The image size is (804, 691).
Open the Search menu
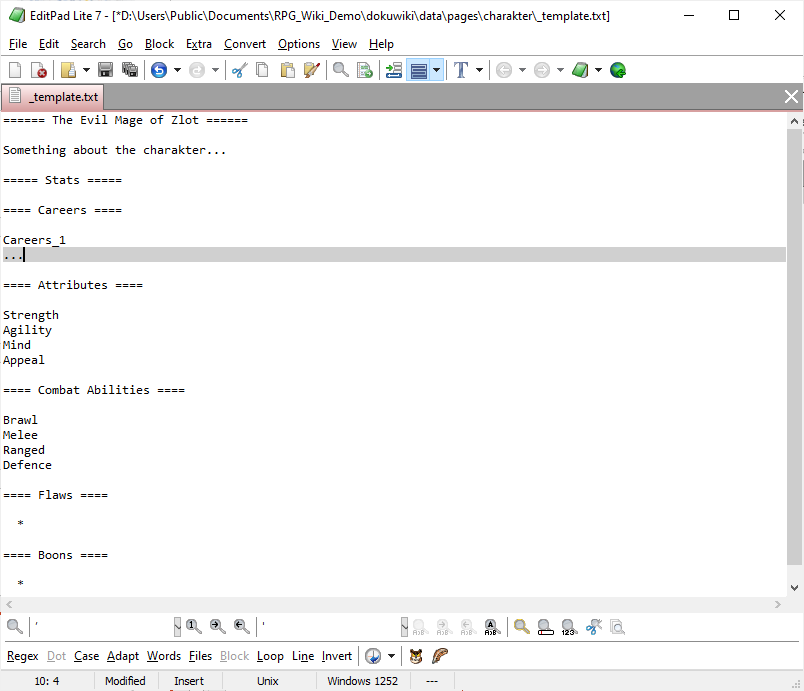(x=88, y=44)
